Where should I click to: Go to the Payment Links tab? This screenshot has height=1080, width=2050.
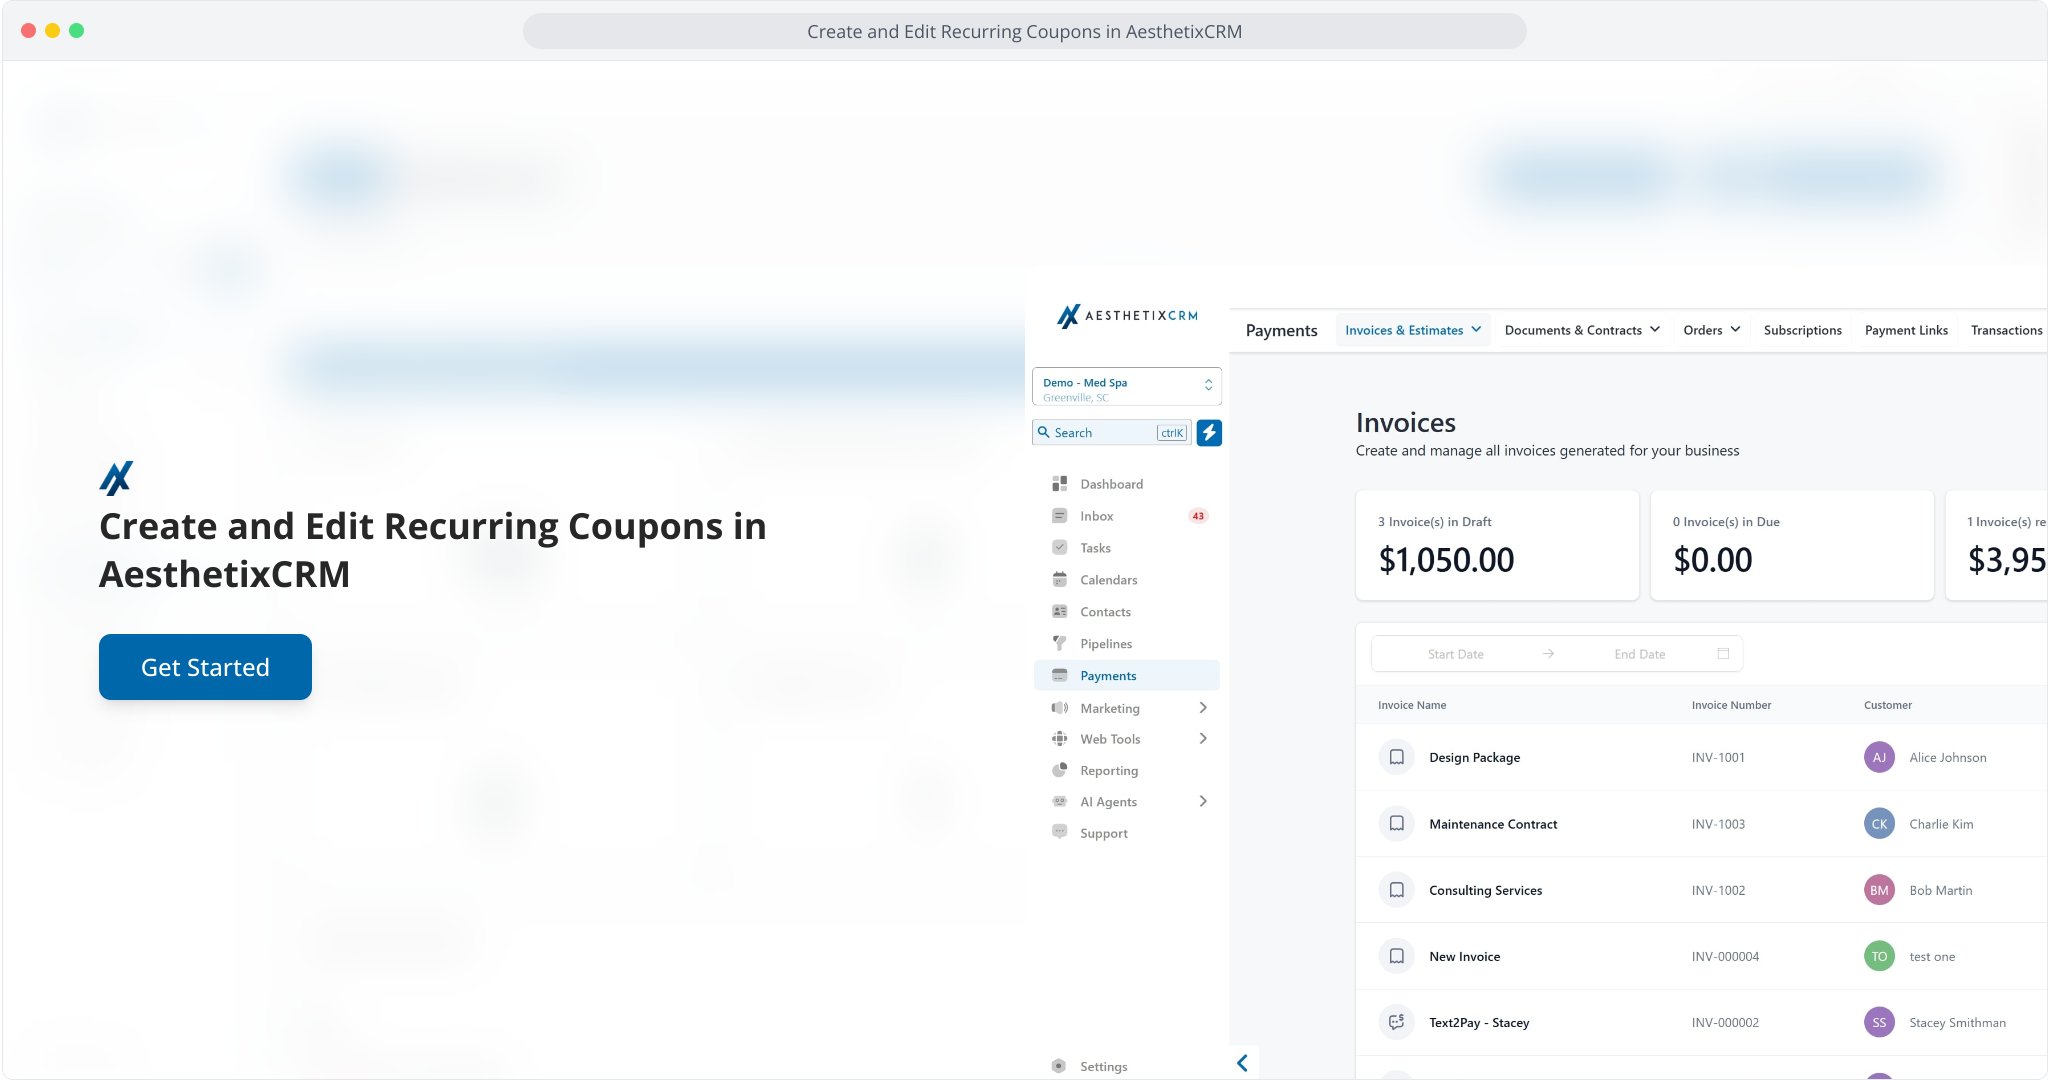(x=1905, y=330)
